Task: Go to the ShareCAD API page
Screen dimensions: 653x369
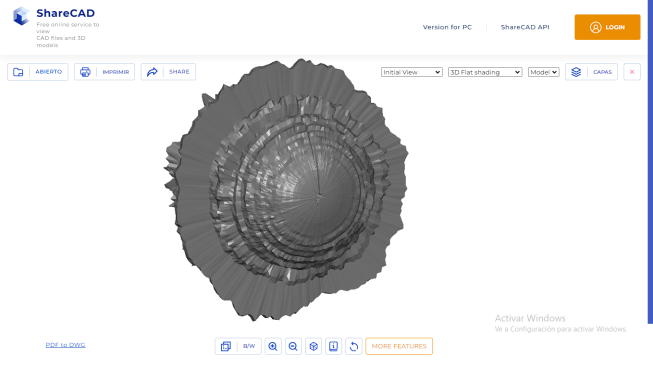Action: [x=525, y=27]
